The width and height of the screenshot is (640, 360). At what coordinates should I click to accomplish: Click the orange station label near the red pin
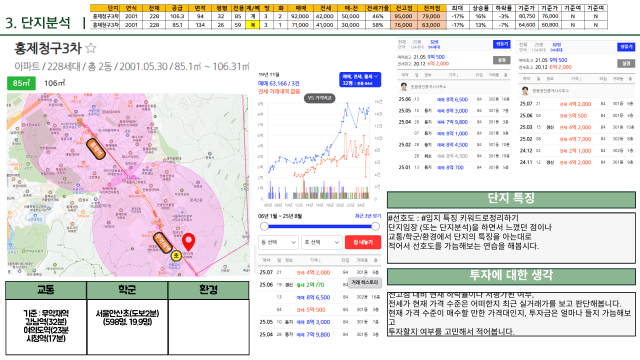coord(163,242)
